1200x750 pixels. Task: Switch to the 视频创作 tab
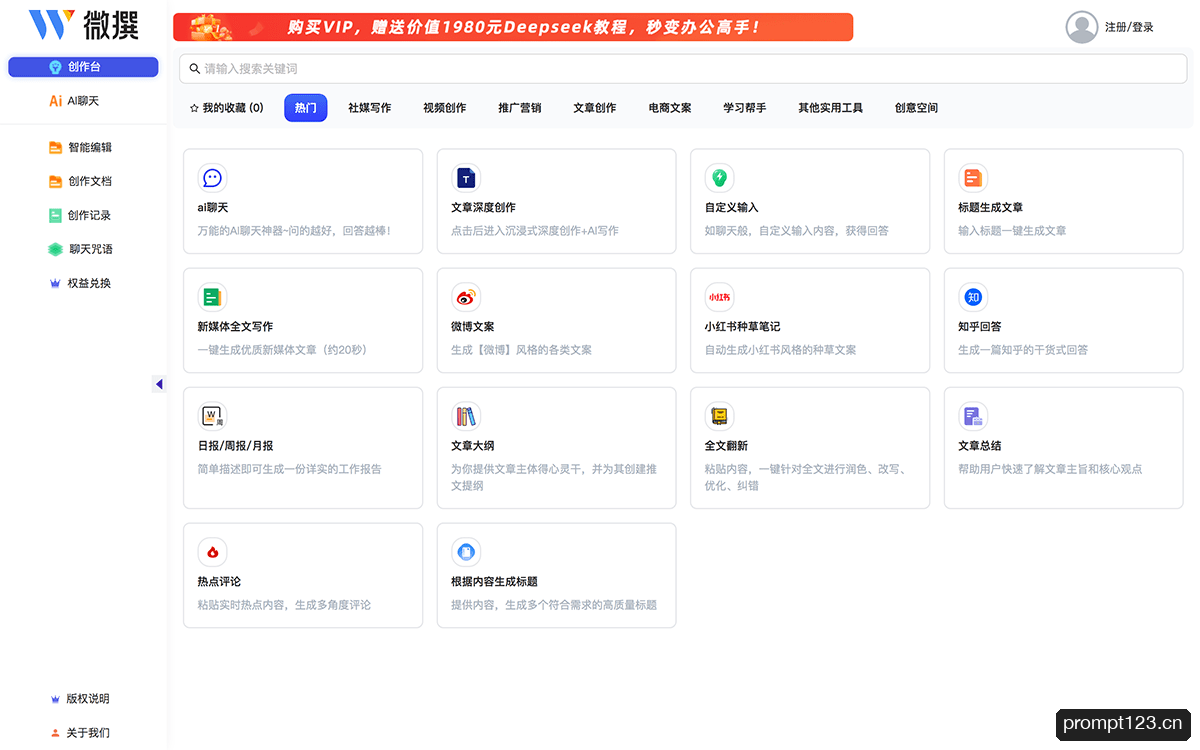tap(444, 108)
